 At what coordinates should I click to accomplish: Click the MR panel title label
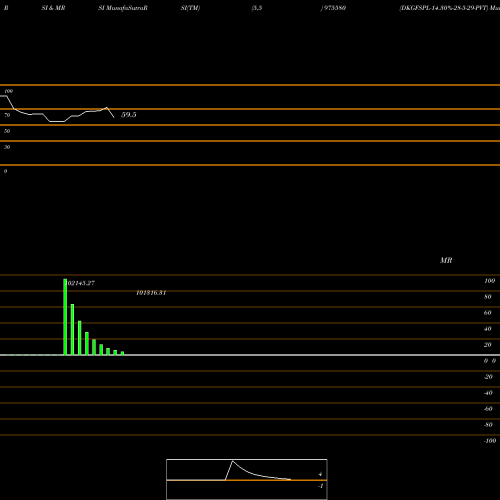coord(446,260)
